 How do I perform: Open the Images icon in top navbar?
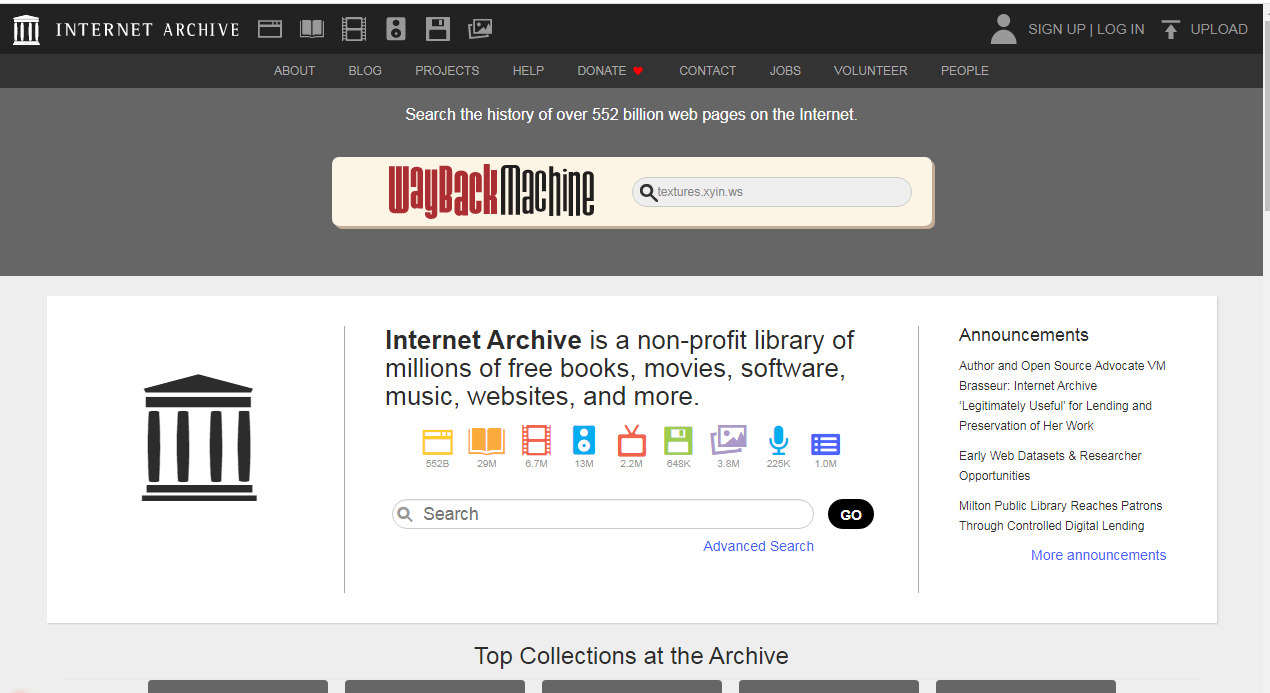coord(480,29)
